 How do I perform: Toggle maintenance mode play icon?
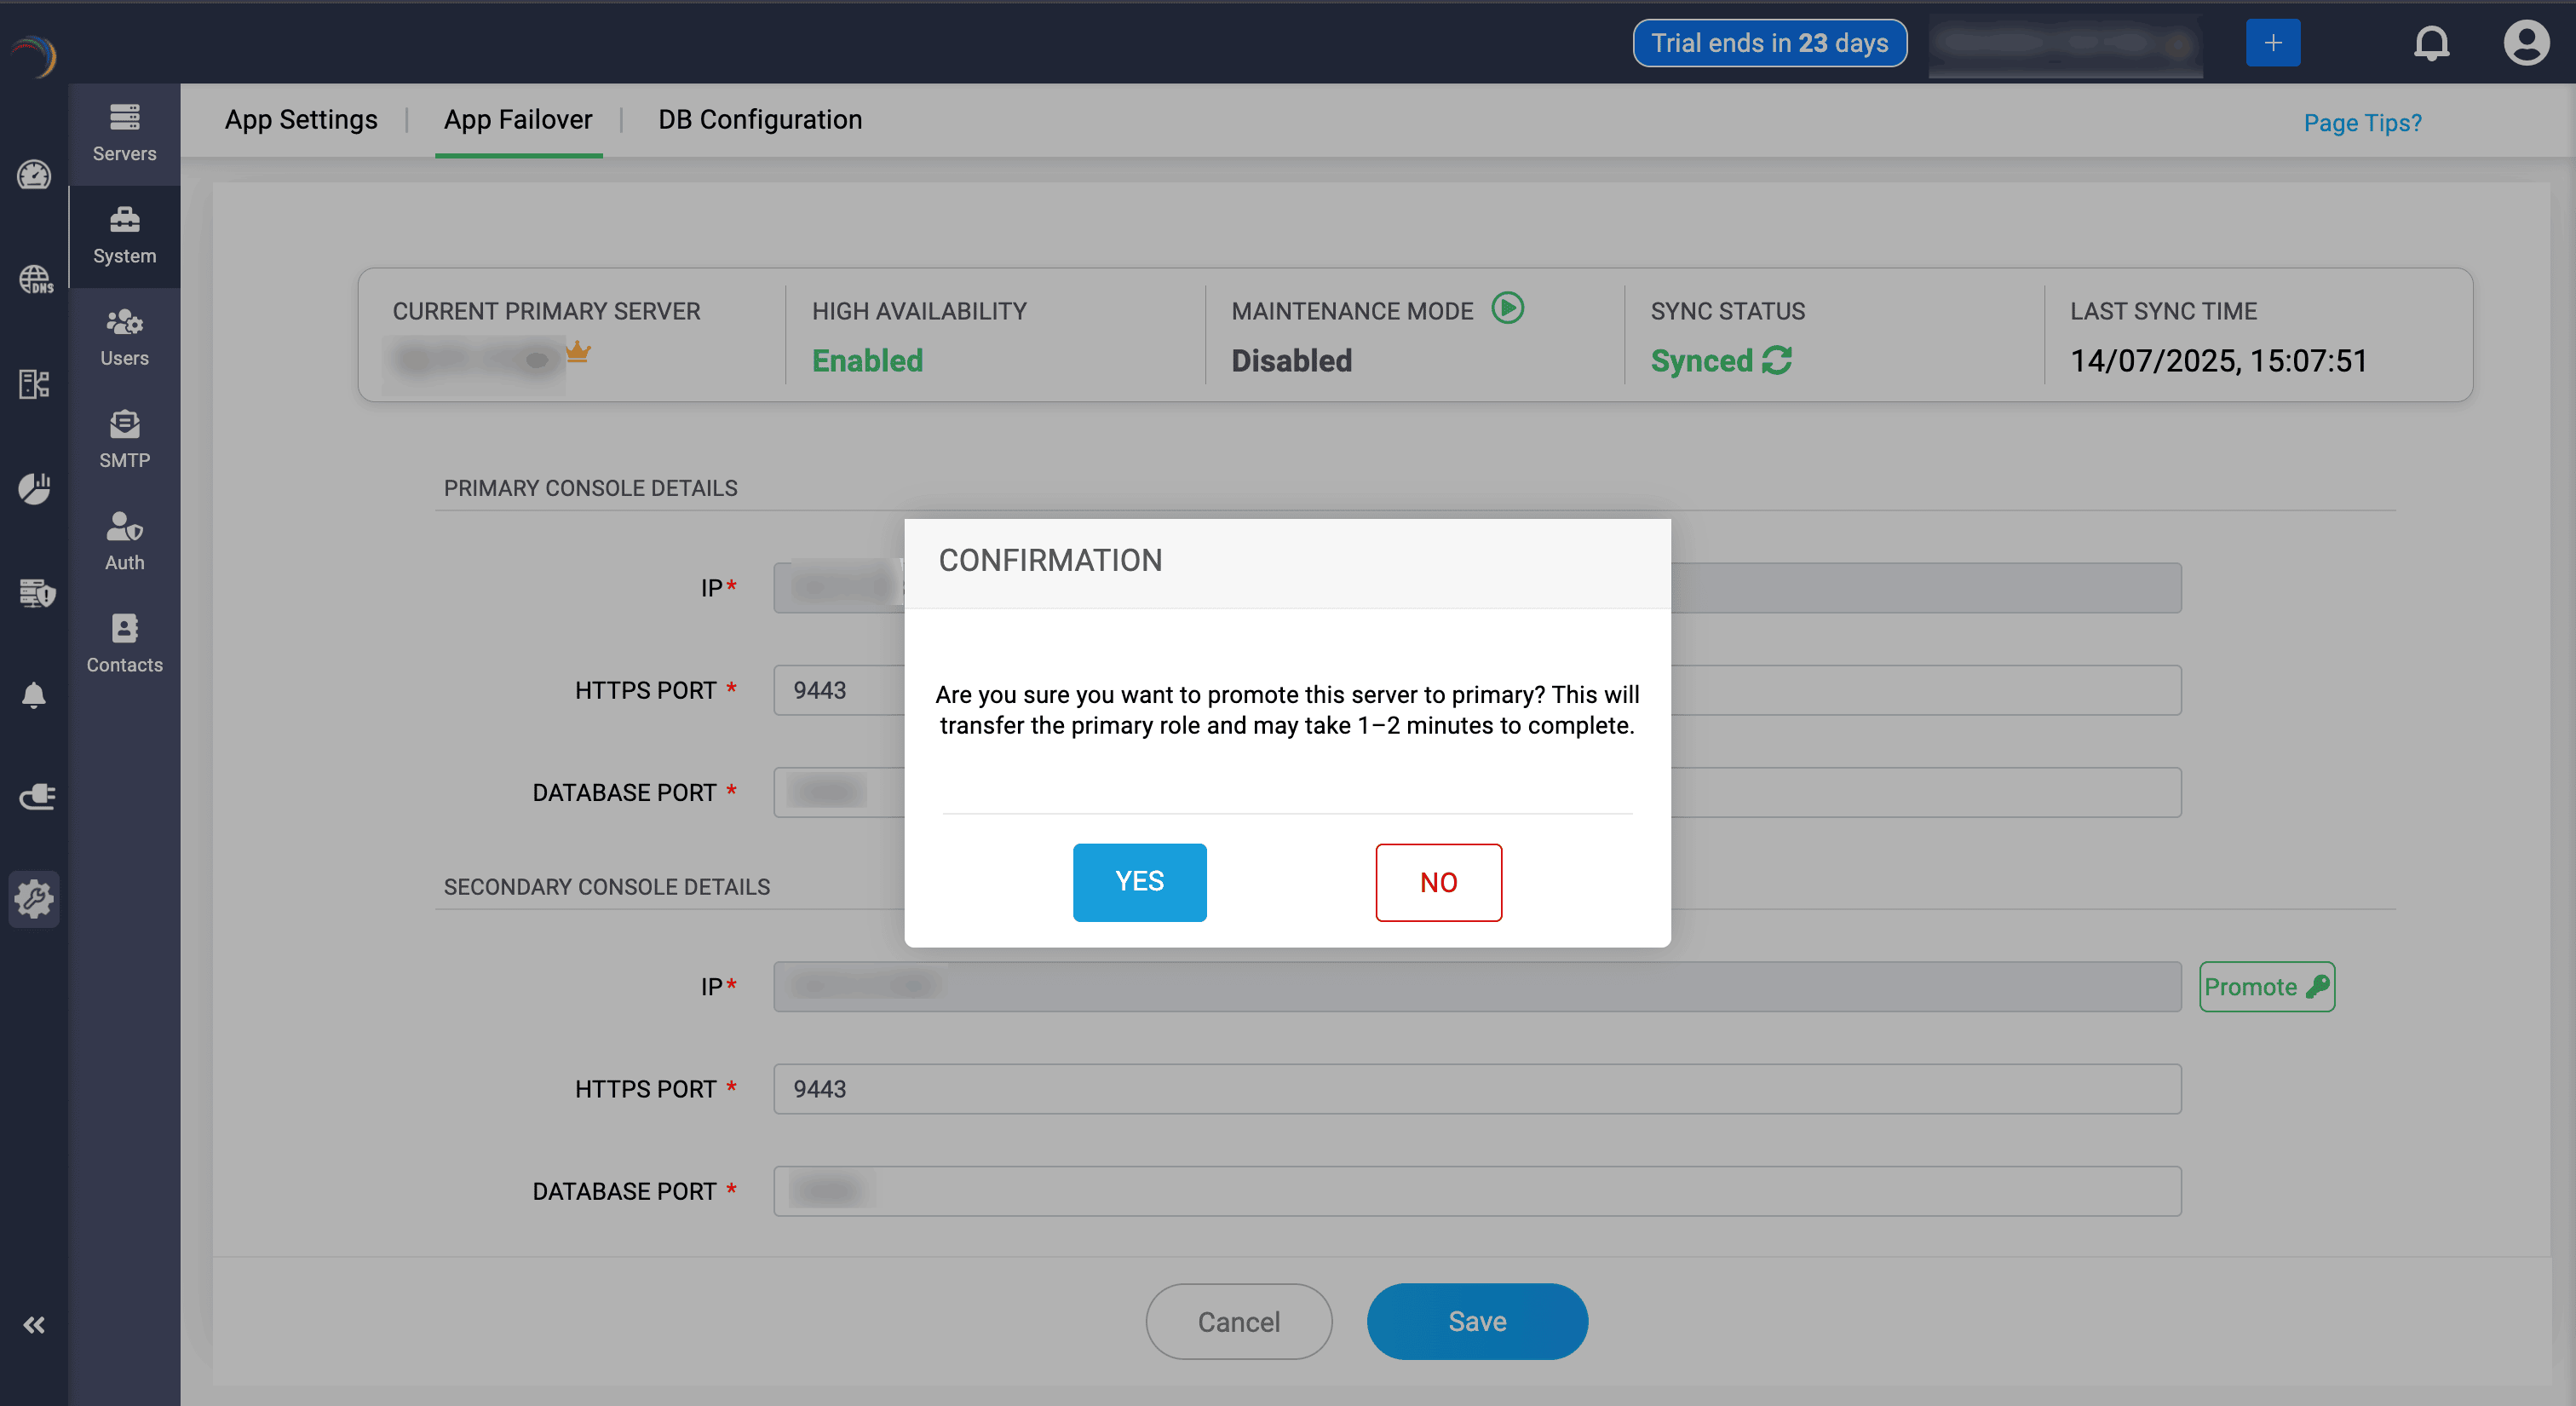point(1507,307)
